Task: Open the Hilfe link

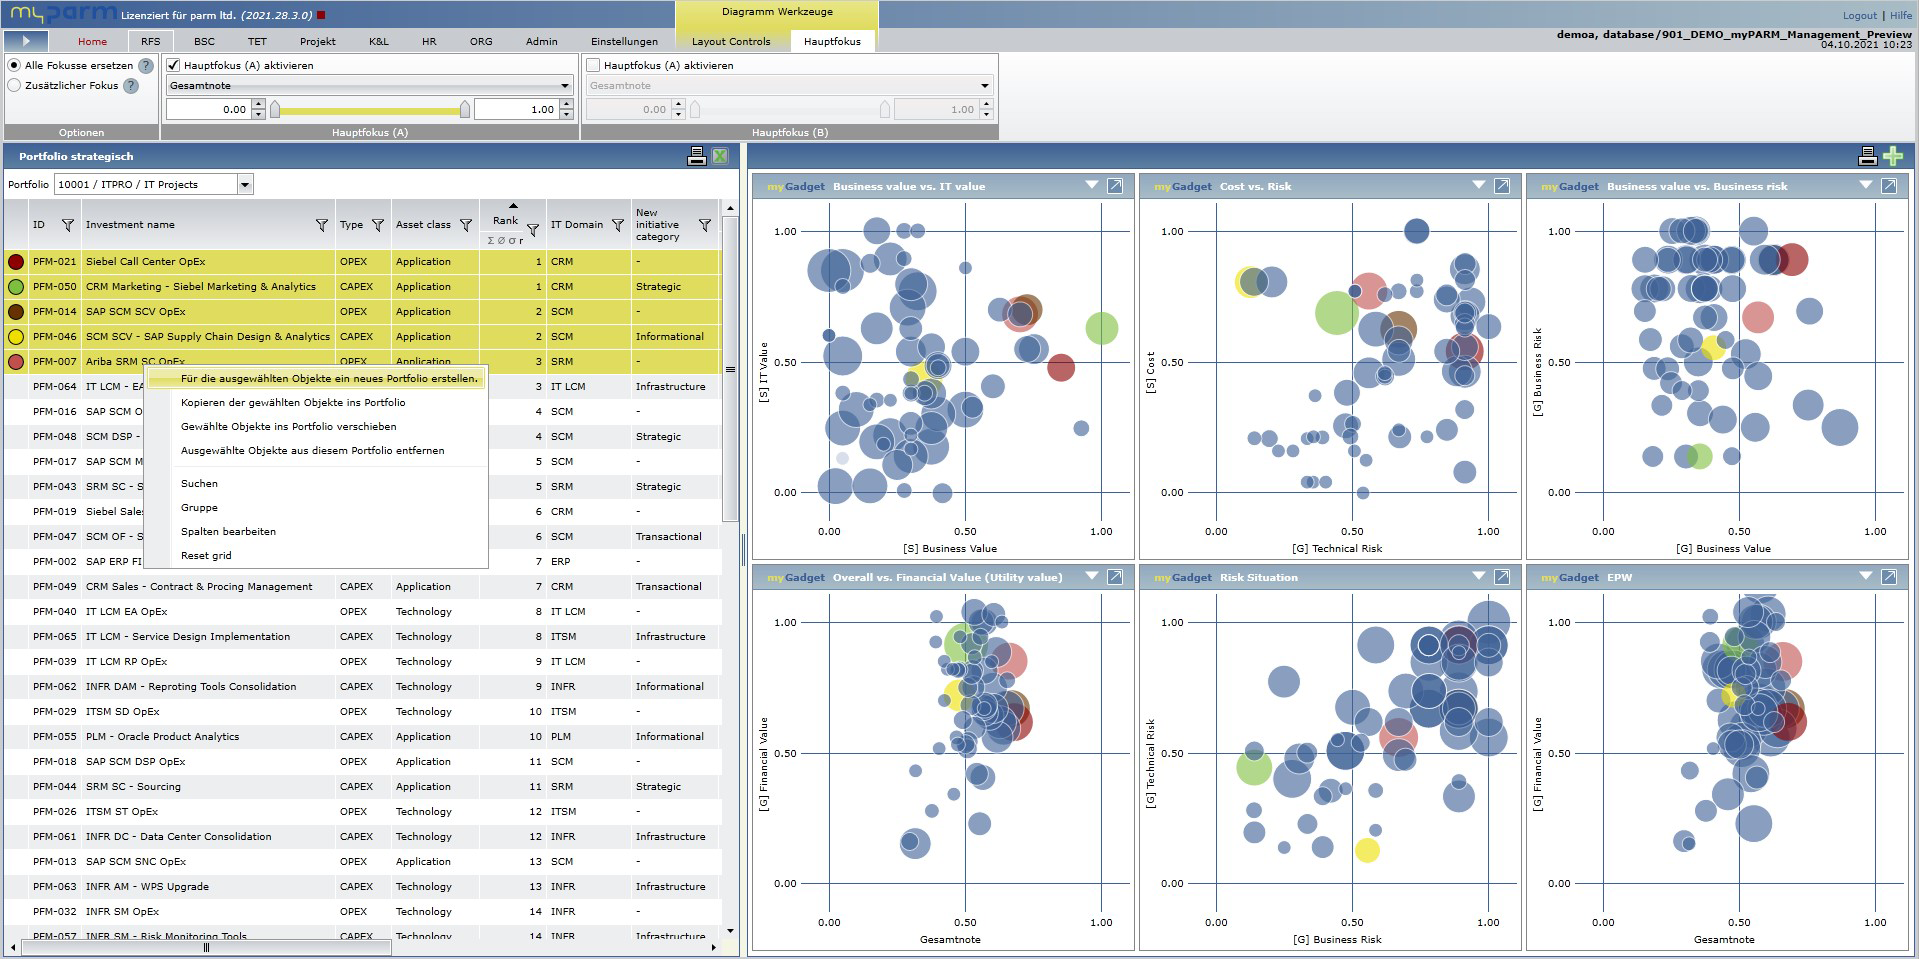Action: (x=1900, y=15)
